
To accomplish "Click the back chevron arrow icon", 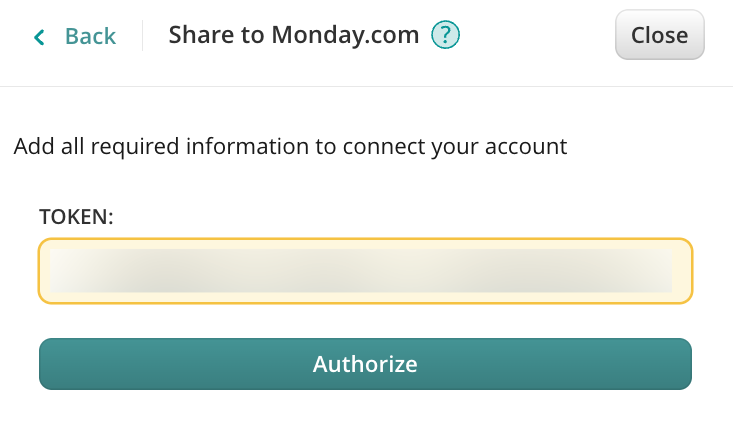I will (39, 38).
